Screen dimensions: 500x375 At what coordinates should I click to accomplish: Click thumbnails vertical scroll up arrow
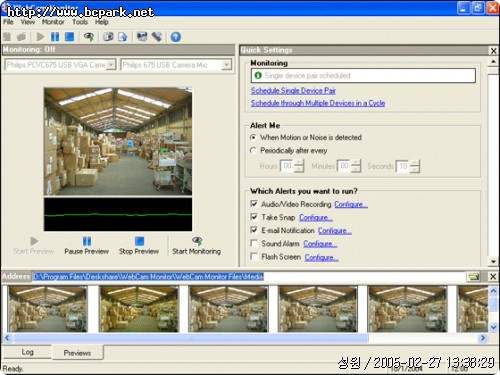[x=493, y=291]
